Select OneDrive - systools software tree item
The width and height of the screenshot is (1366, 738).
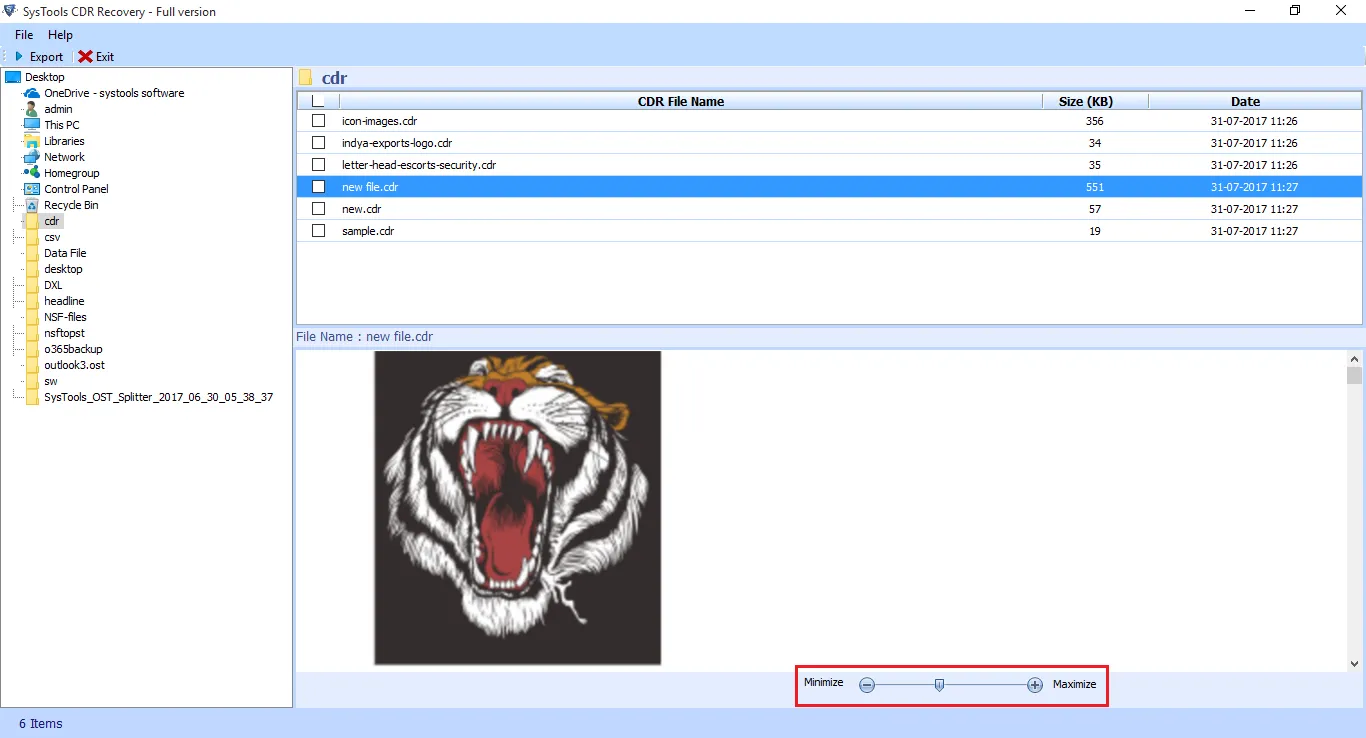(x=114, y=93)
